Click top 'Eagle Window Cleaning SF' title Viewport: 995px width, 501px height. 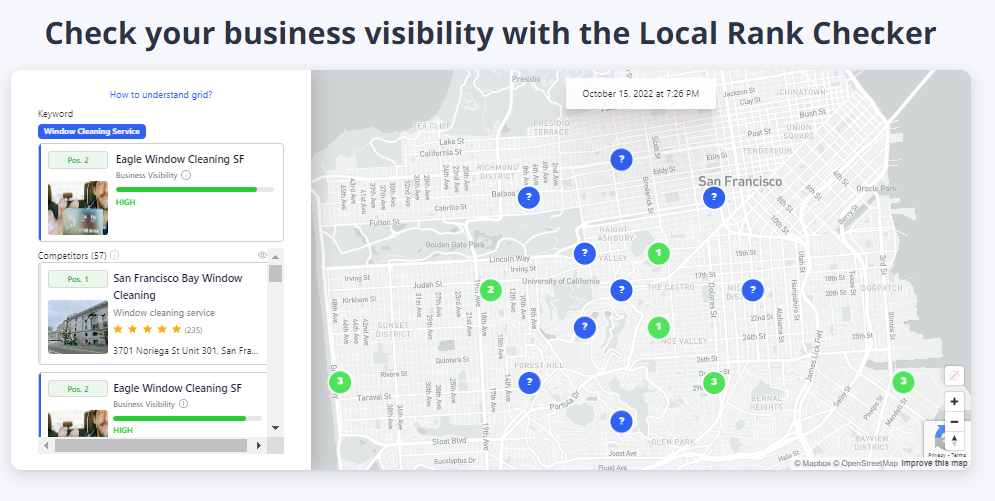pyautogui.click(x=180, y=159)
